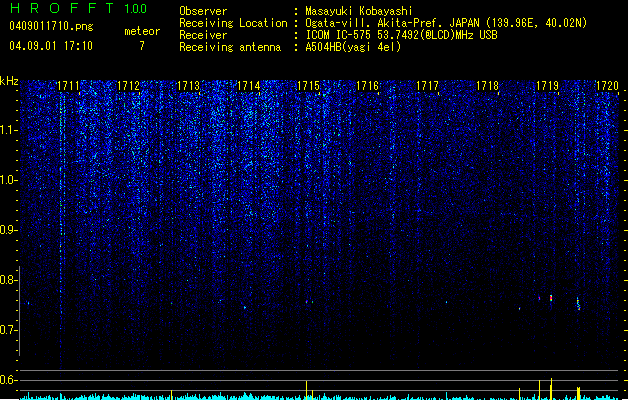Click the 1.0 kHz frequency axis label

pyautogui.click(x=8, y=180)
